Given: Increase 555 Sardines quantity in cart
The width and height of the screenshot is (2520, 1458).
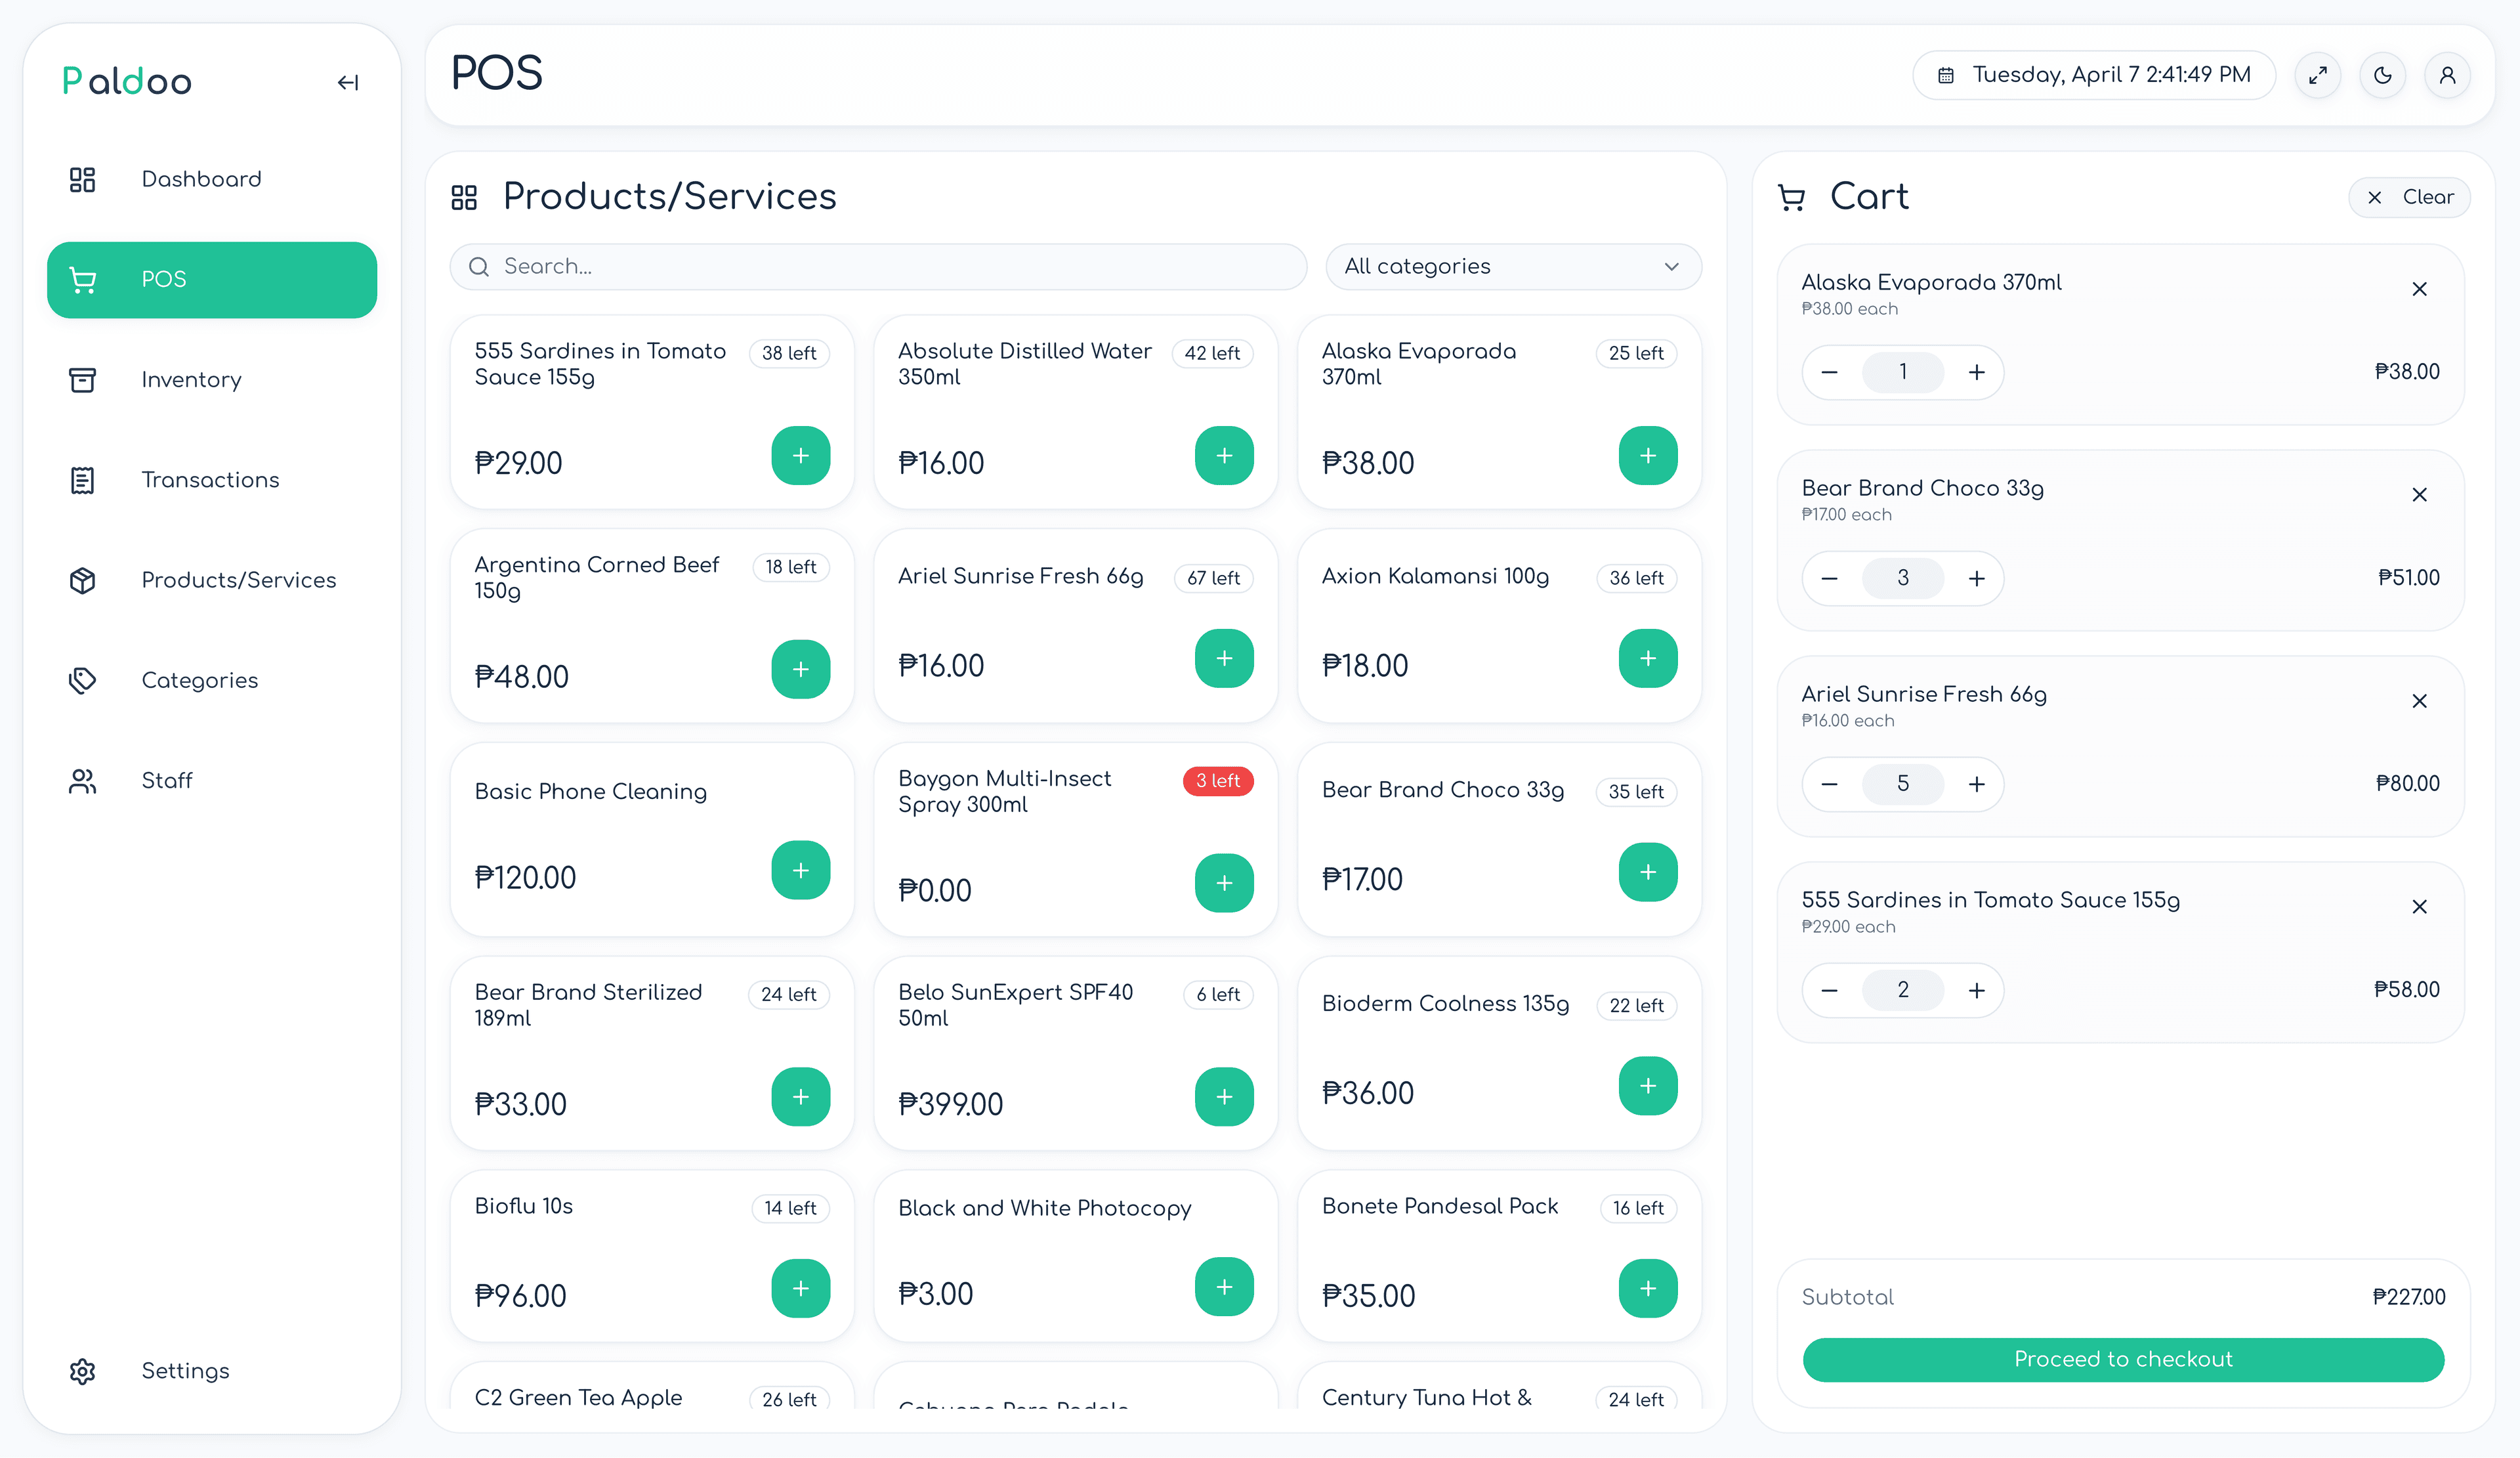Looking at the screenshot, I should tap(1976, 991).
